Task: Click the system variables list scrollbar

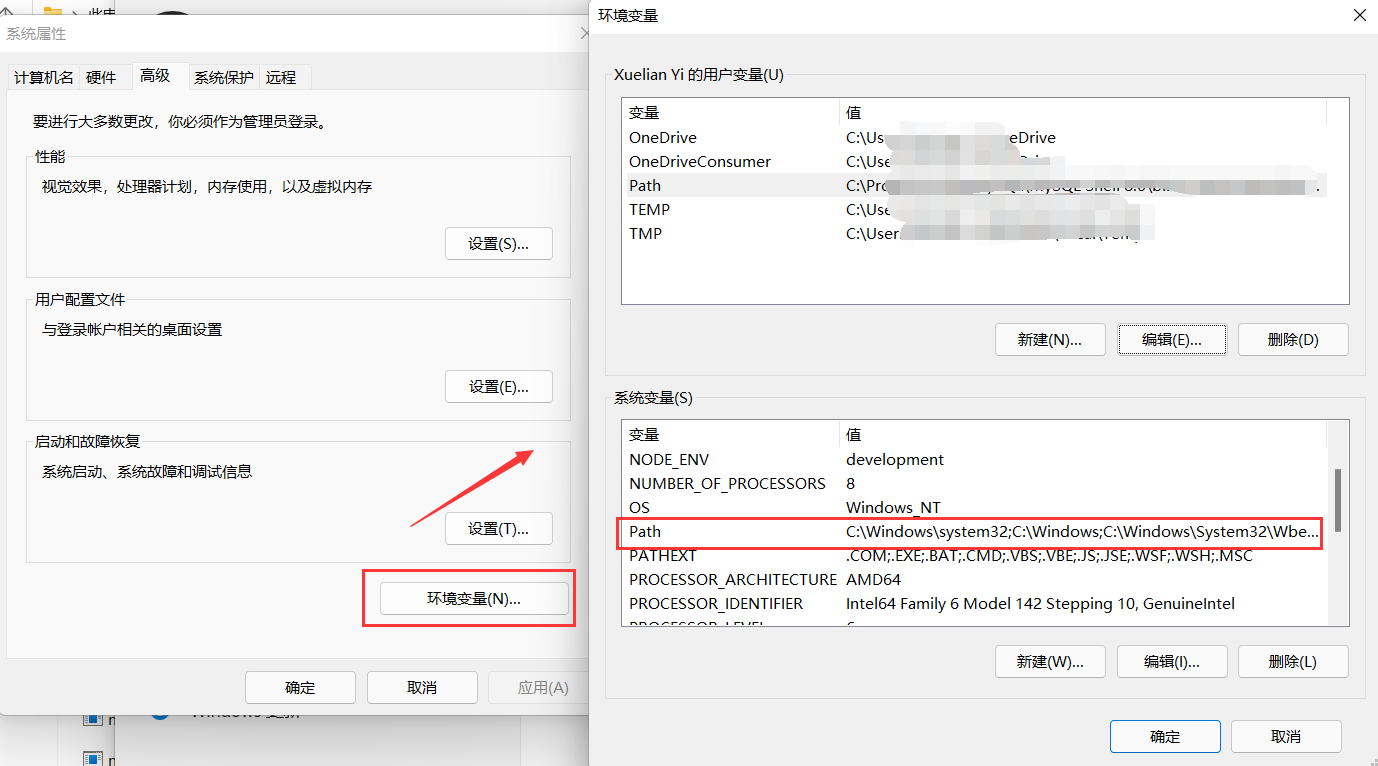Action: pyautogui.click(x=1338, y=502)
